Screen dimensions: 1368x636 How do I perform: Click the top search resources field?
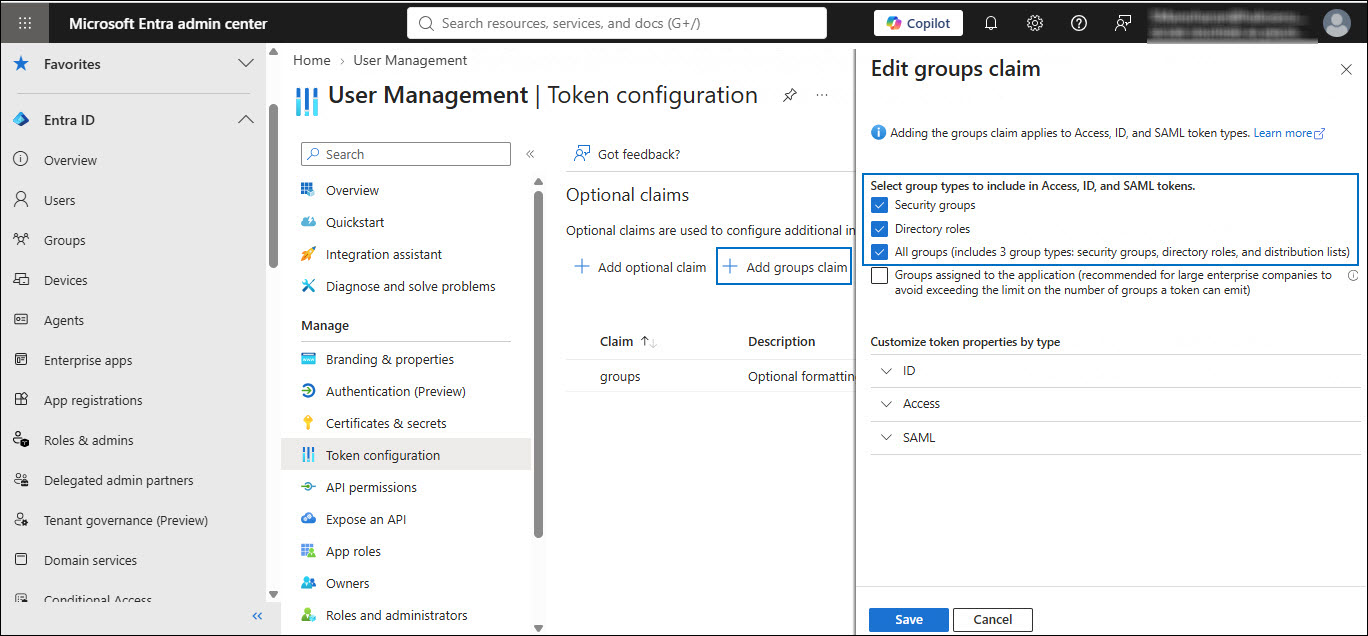point(617,23)
